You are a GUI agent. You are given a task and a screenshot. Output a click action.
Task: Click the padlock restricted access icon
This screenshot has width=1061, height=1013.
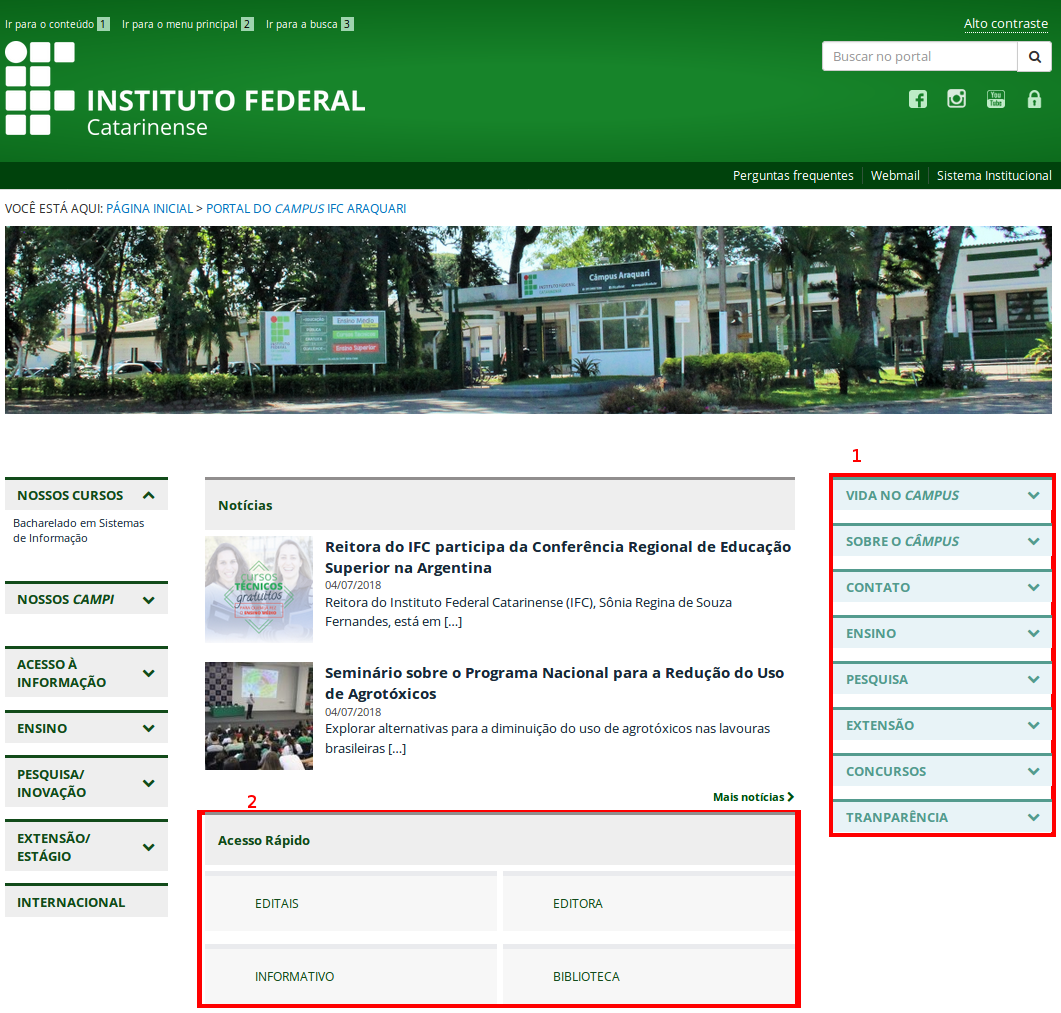1034,99
